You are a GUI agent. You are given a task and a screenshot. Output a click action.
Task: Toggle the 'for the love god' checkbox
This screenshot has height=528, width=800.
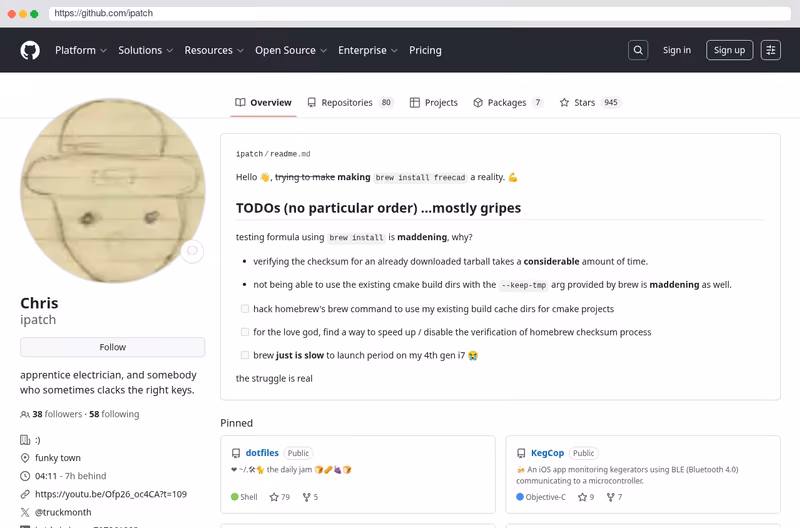(x=245, y=332)
